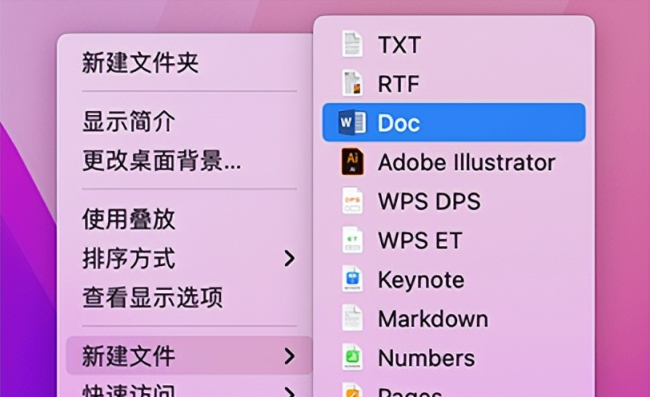This screenshot has width=650, height=397.
Task: Select the WPS ET entry
Action: (454, 240)
